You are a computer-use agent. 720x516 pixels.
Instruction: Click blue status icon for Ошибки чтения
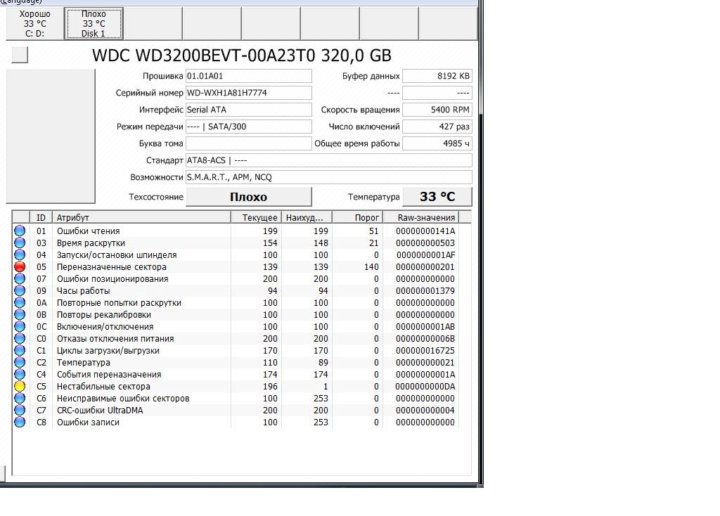(19, 231)
